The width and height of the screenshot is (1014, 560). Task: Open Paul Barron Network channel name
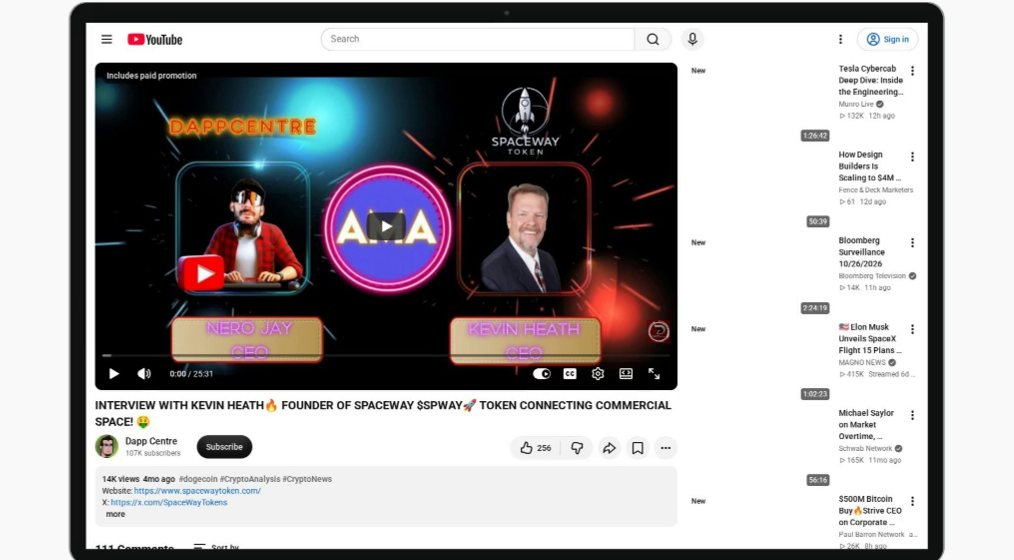871,535
